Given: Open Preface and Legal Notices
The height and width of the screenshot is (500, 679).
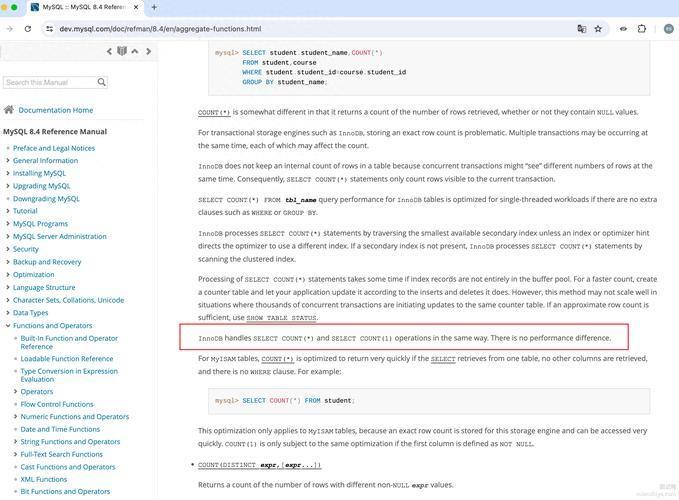Looking at the screenshot, I should point(54,148).
